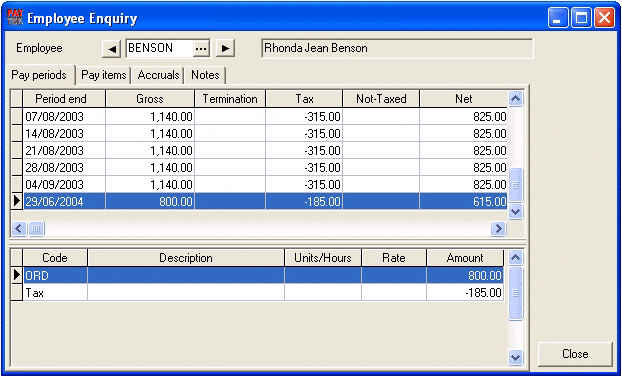This screenshot has width=622, height=376.
Task: Click the -185.00 tax cell in pay periods
Action: point(304,201)
